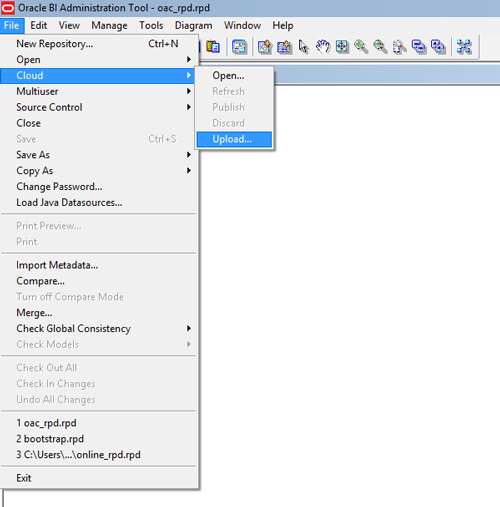
Task: Click the paste clipboard toolbar icon
Action: pyautogui.click(x=213, y=47)
